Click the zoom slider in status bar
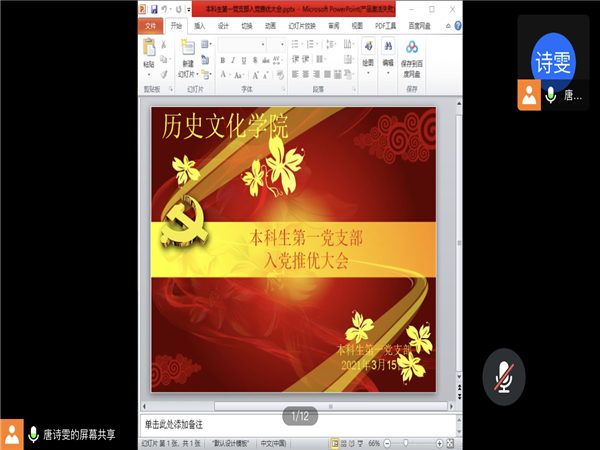Viewport: 600px width, 450px height. pos(407,442)
